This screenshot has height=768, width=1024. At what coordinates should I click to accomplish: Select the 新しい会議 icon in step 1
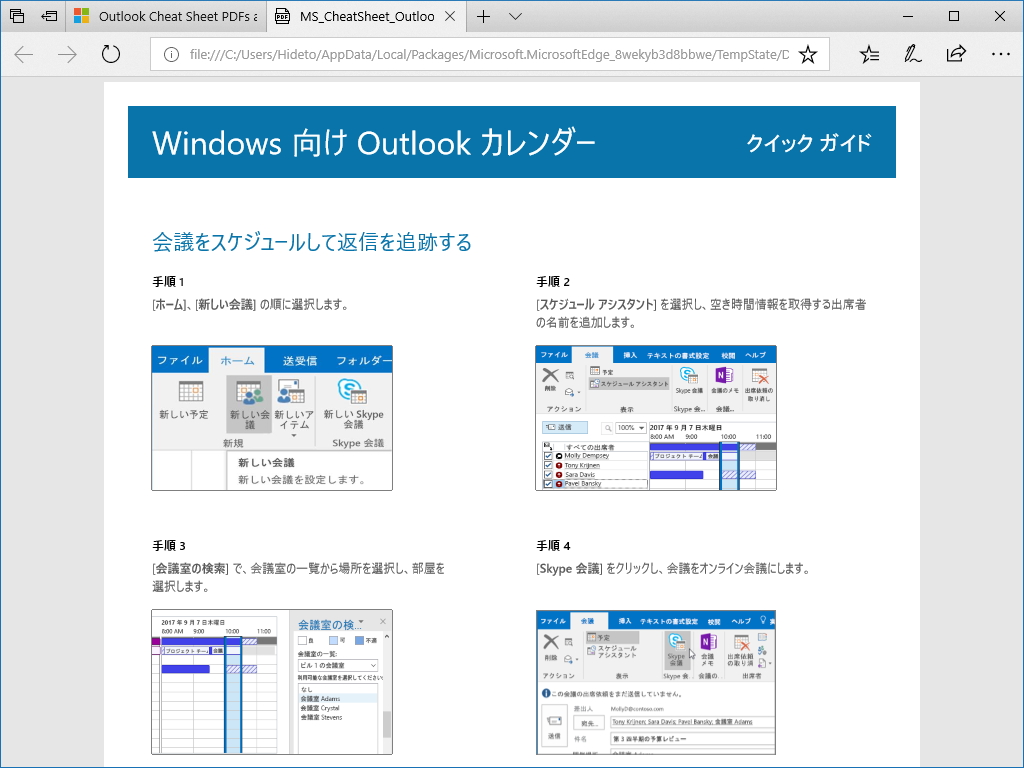click(x=249, y=393)
